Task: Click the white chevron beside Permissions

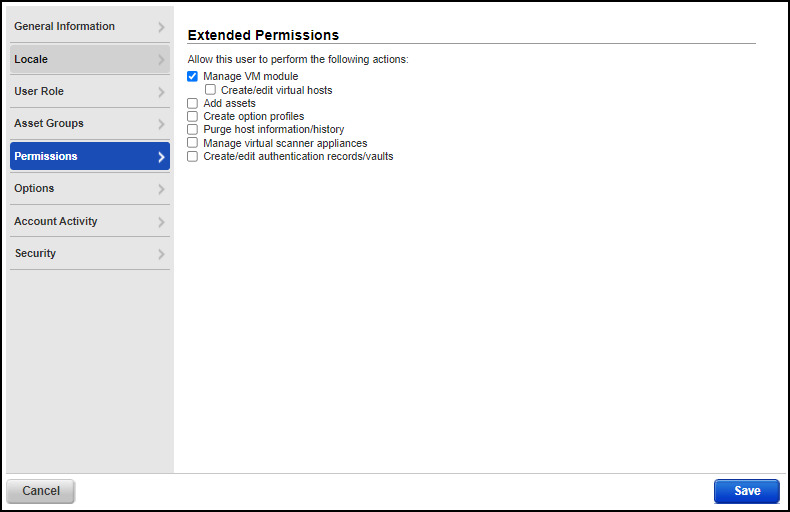Action: click(161, 157)
